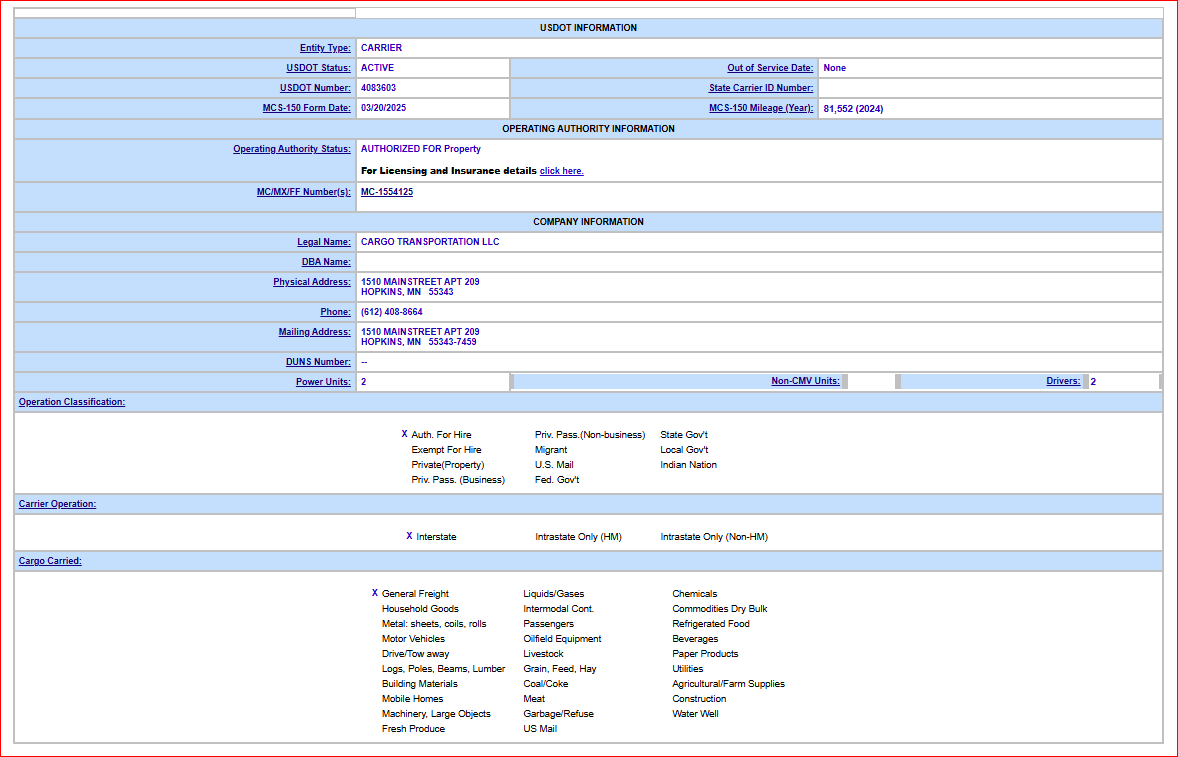Click the Drivers label link
The width and height of the screenshot is (1178, 757).
point(1063,382)
